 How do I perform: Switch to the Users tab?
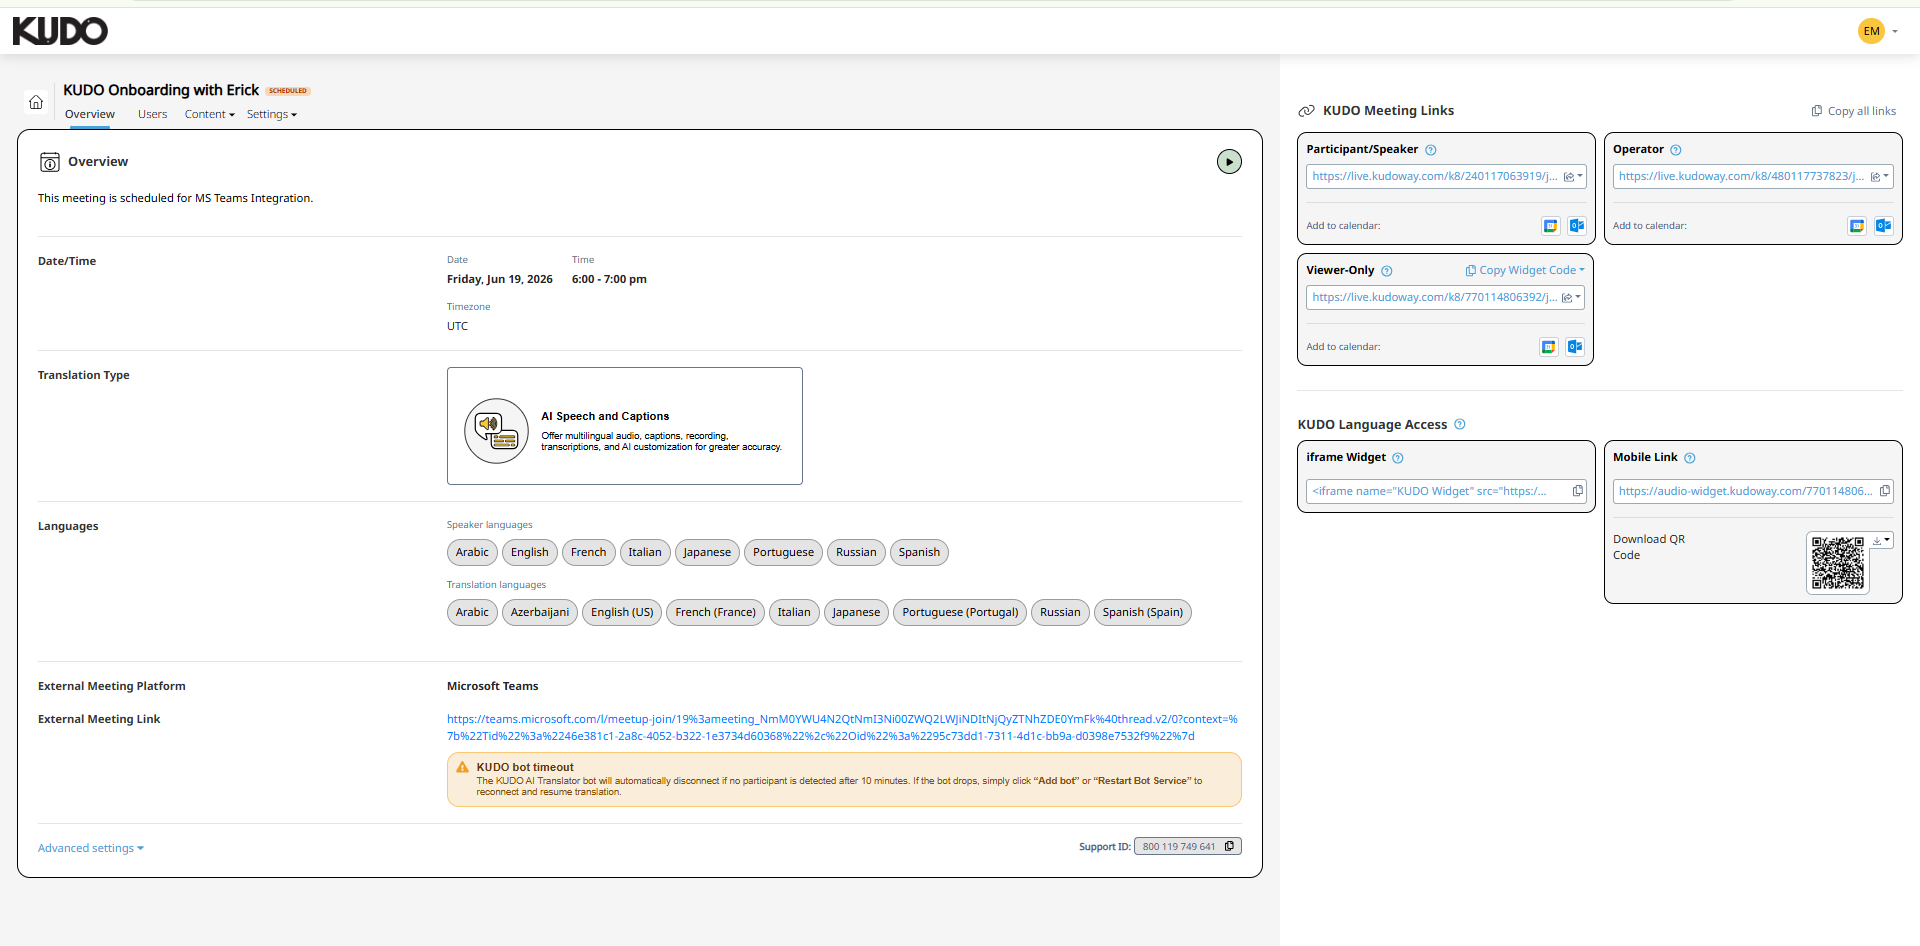[x=152, y=114]
